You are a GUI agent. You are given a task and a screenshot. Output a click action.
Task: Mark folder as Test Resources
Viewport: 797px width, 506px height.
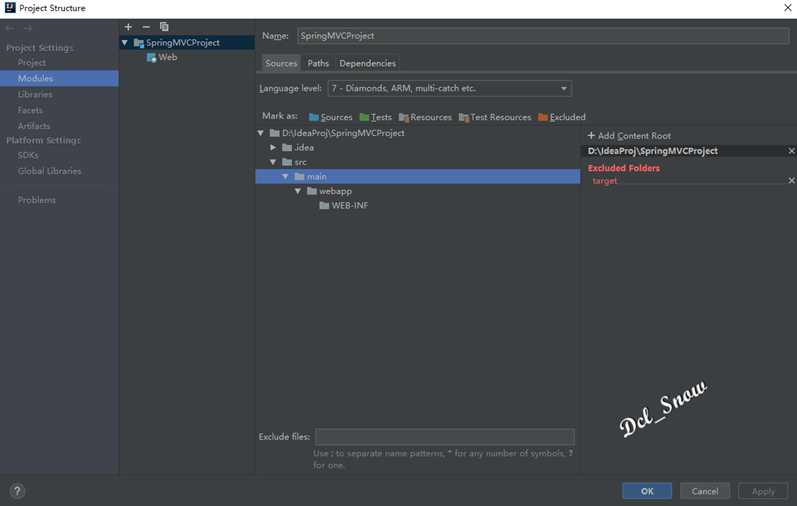tap(495, 117)
